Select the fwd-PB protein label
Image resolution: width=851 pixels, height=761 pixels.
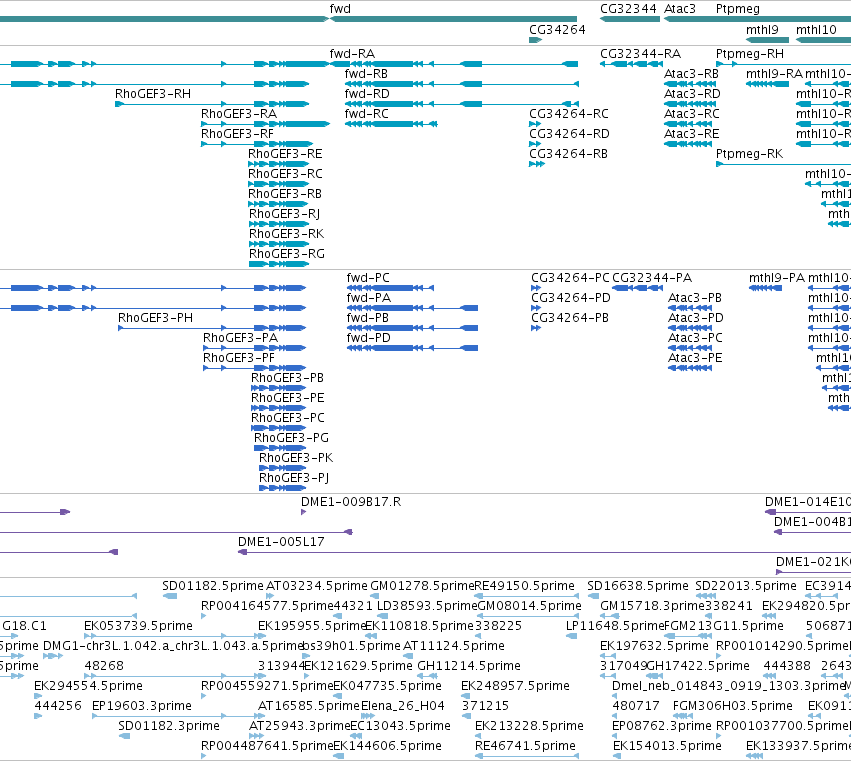click(367, 318)
